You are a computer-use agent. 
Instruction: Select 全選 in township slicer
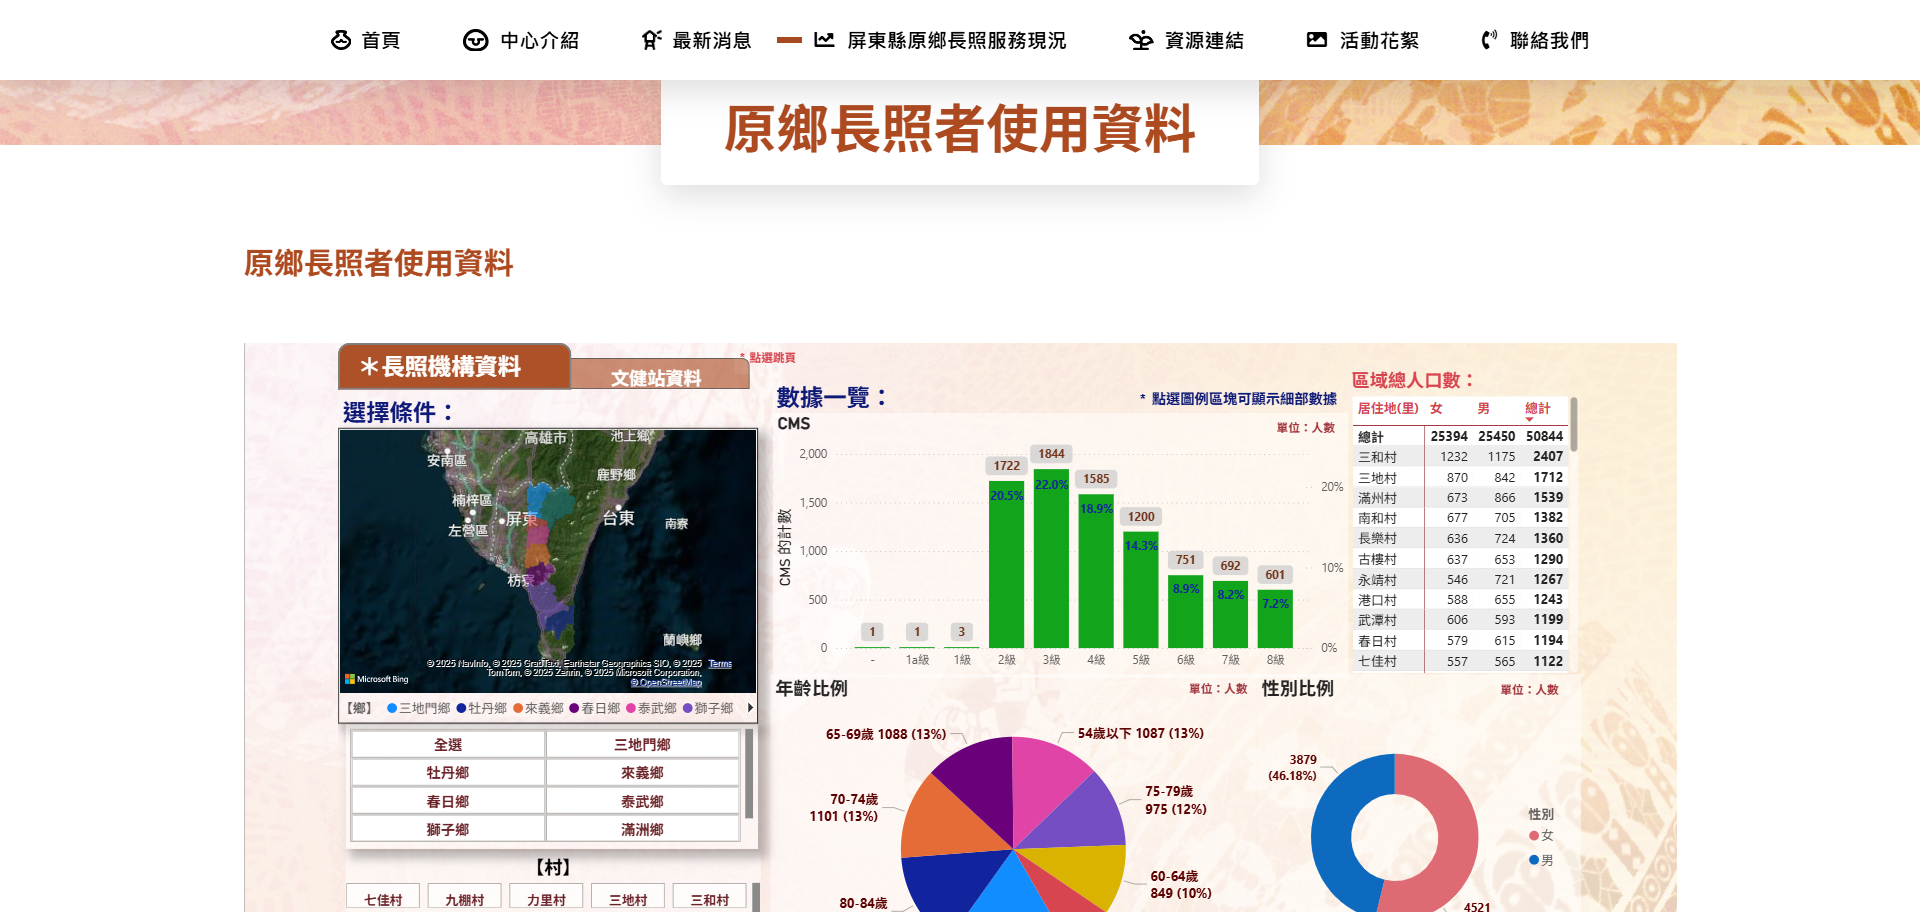coord(447,745)
